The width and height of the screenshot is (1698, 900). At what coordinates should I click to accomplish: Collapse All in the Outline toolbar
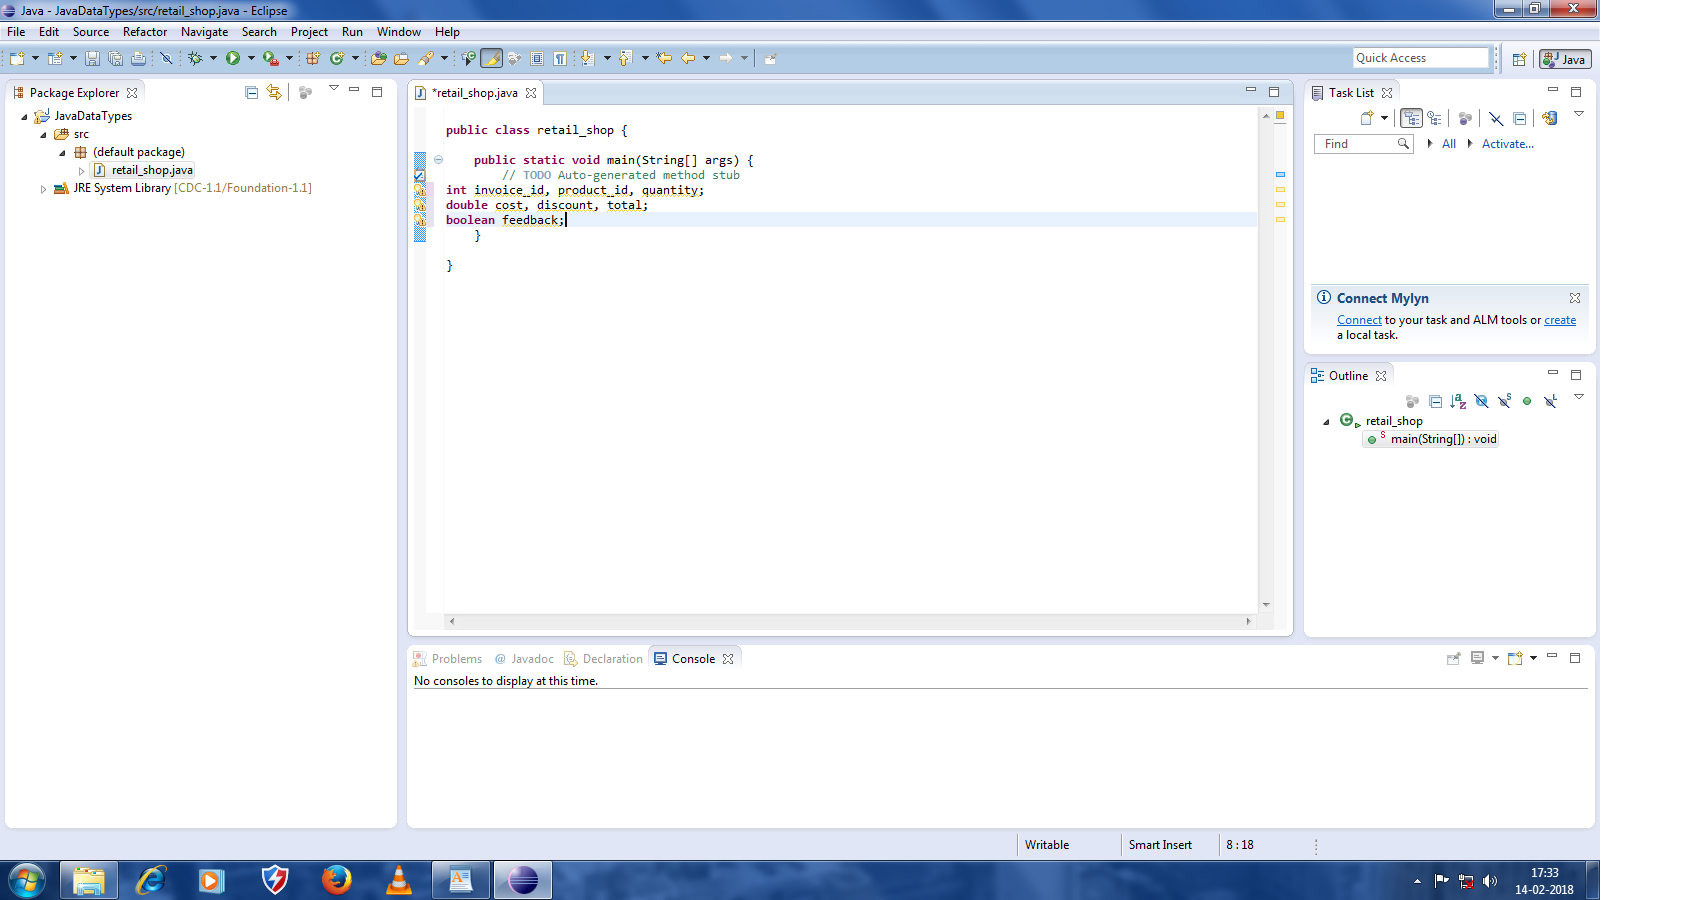1435,401
